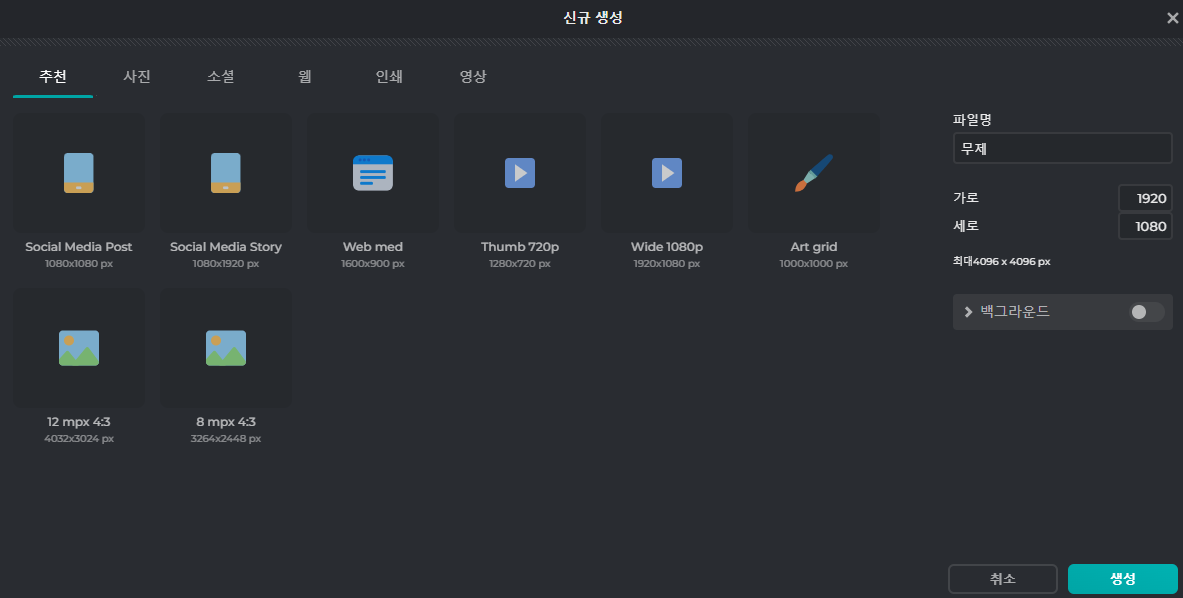Click the 'Social Media Story' label
Viewport: 1183px width, 598px height.
pos(226,247)
